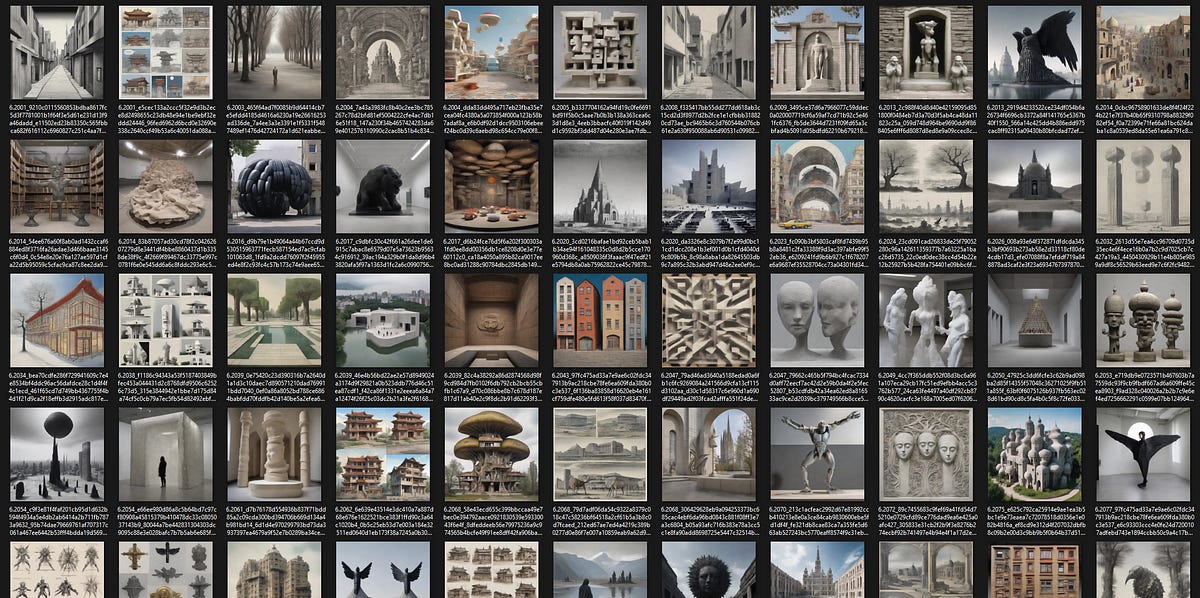The image size is (1200, 598).
Task: Open the sepia hillside town thumbnail 6.2014_0cbc9
Action: 1143,52
